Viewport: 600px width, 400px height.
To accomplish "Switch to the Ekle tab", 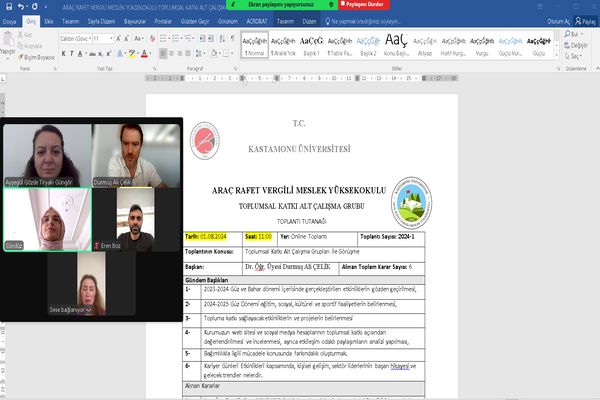I will pos(49,21).
